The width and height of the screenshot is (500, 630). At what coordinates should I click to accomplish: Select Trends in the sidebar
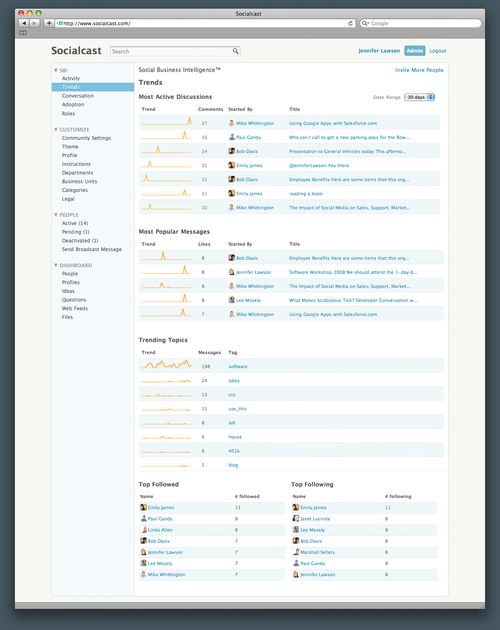[93, 87]
